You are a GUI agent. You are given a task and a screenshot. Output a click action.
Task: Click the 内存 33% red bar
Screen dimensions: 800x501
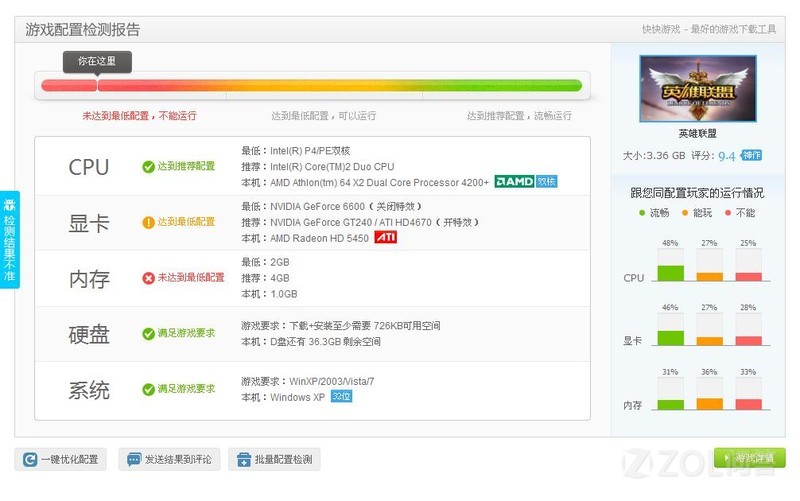click(748, 405)
